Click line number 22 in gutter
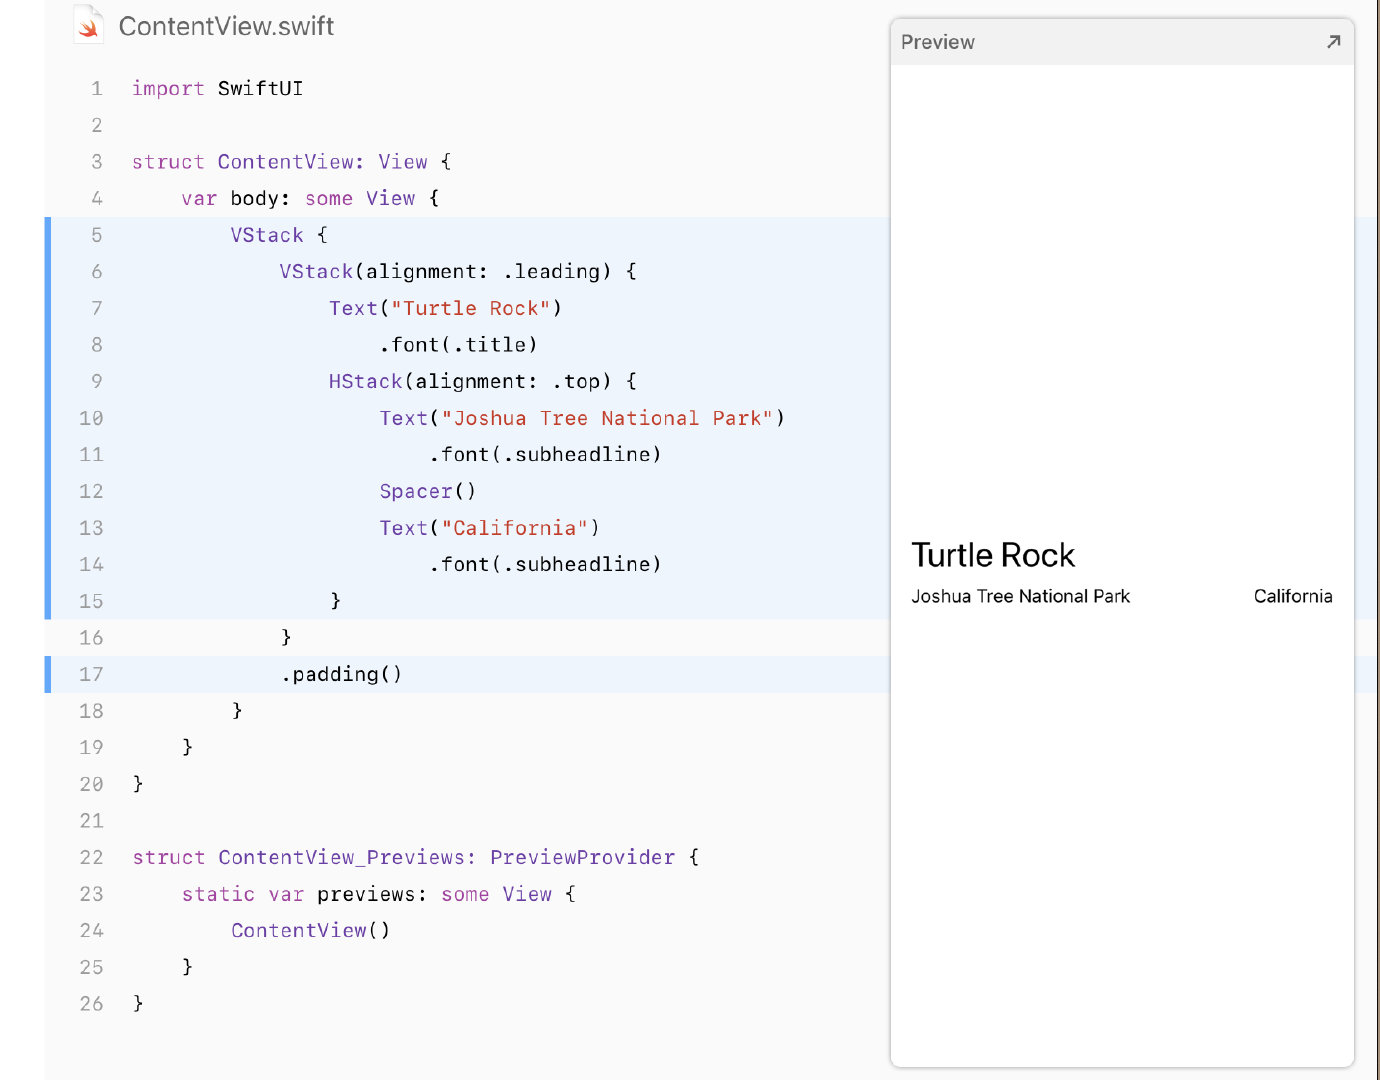This screenshot has width=1380, height=1080. [x=91, y=858]
